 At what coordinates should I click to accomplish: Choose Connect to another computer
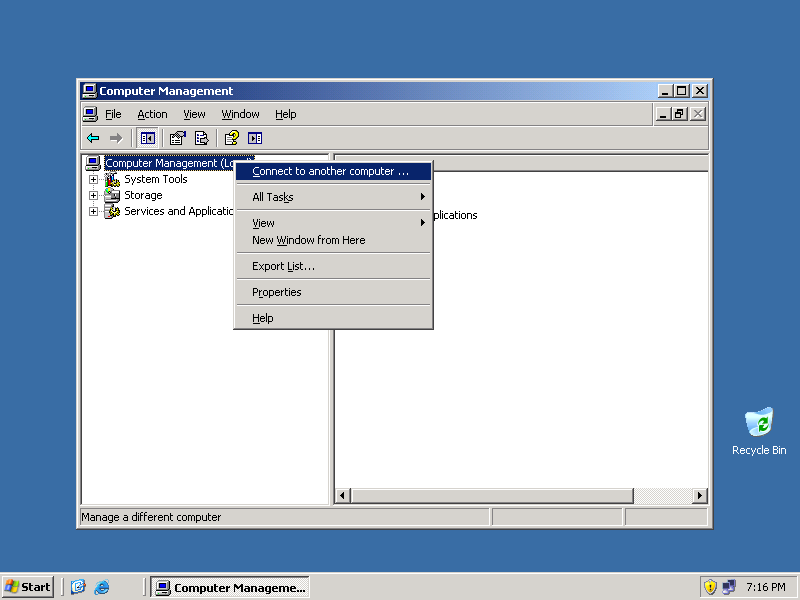[x=333, y=171]
